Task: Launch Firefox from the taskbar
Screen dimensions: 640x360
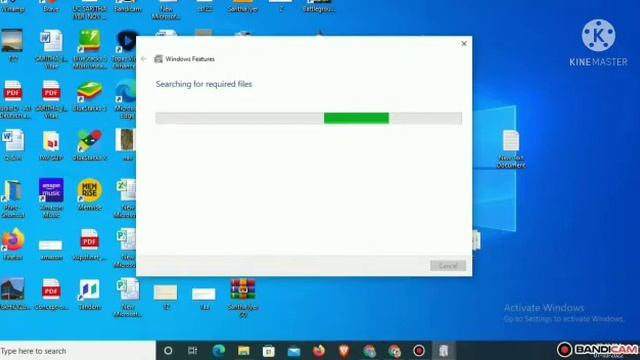Action: coord(319,351)
